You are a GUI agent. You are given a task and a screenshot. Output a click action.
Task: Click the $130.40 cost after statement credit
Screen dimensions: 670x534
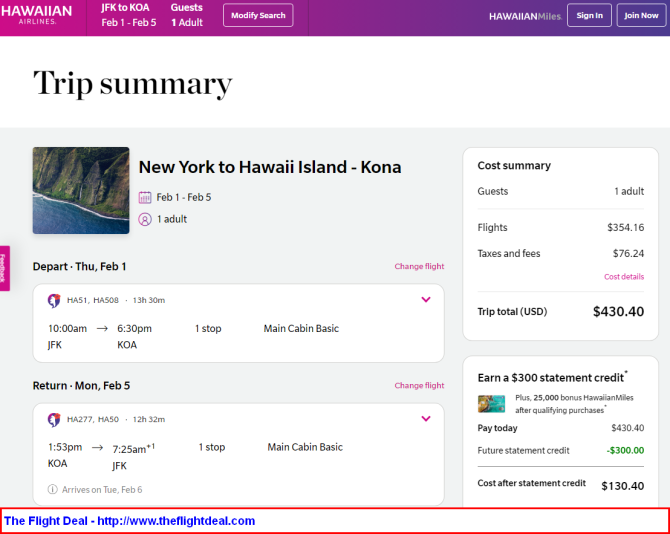pyautogui.click(x=623, y=486)
